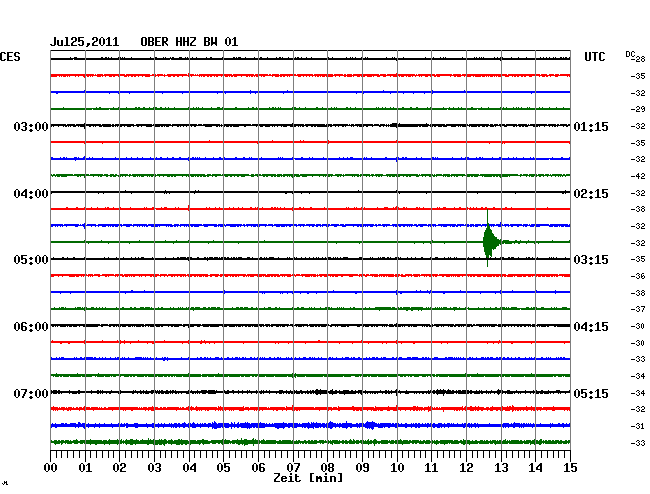Select the 07:00 local time label
The image size is (650, 494).
tap(31, 393)
